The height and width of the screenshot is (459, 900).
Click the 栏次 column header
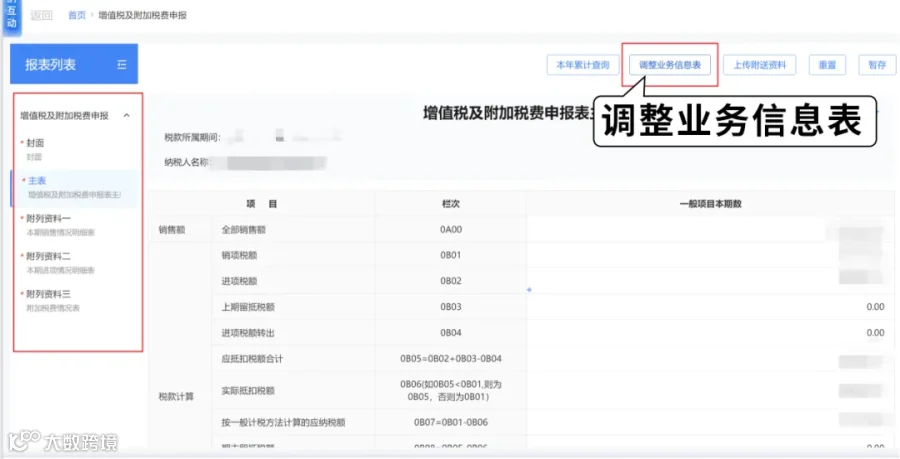click(451, 204)
